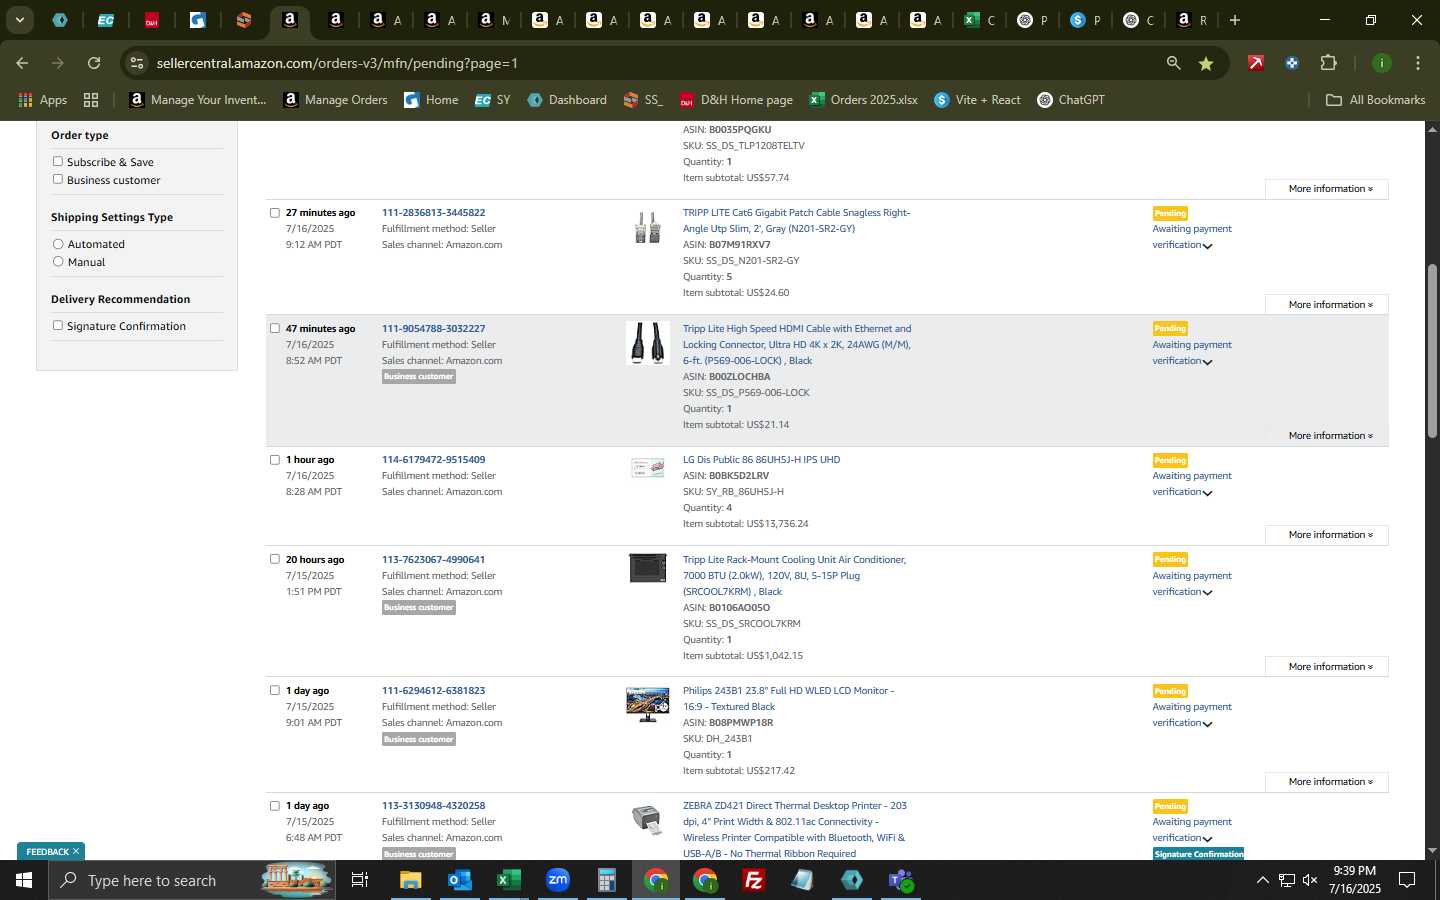1440x900 pixels.
Task: Go back with the browser Back arrow
Action: (x=22, y=63)
